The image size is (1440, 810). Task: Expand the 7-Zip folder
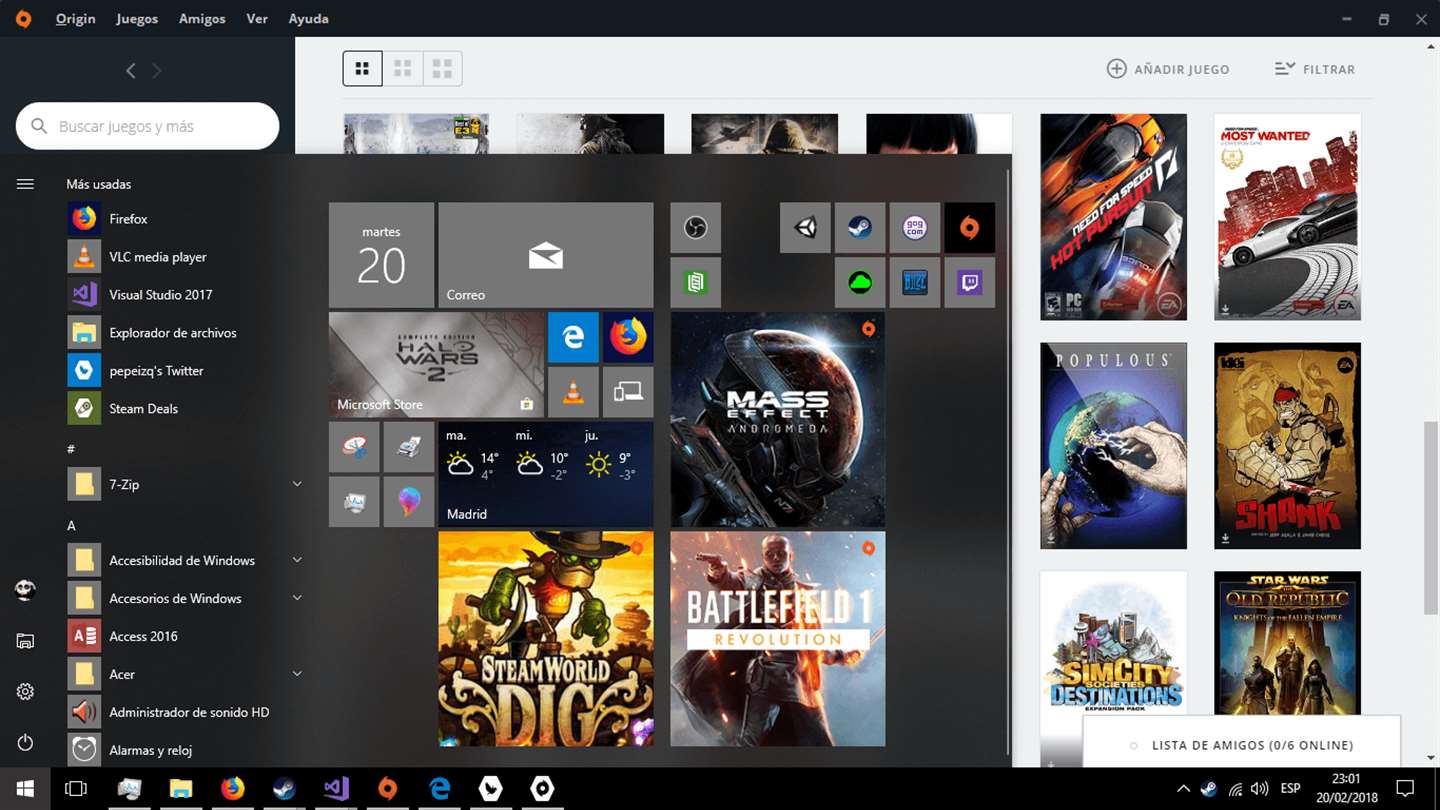[x=297, y=485]
